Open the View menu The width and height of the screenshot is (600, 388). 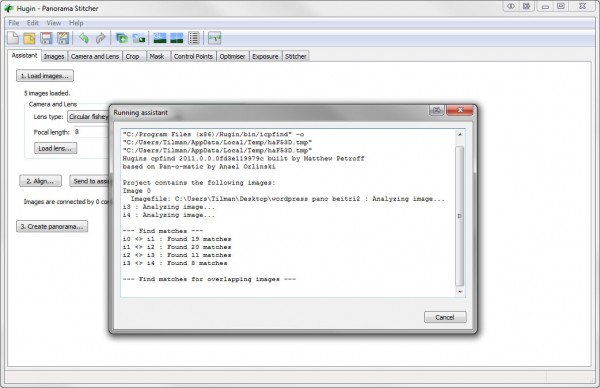point(54,23)
